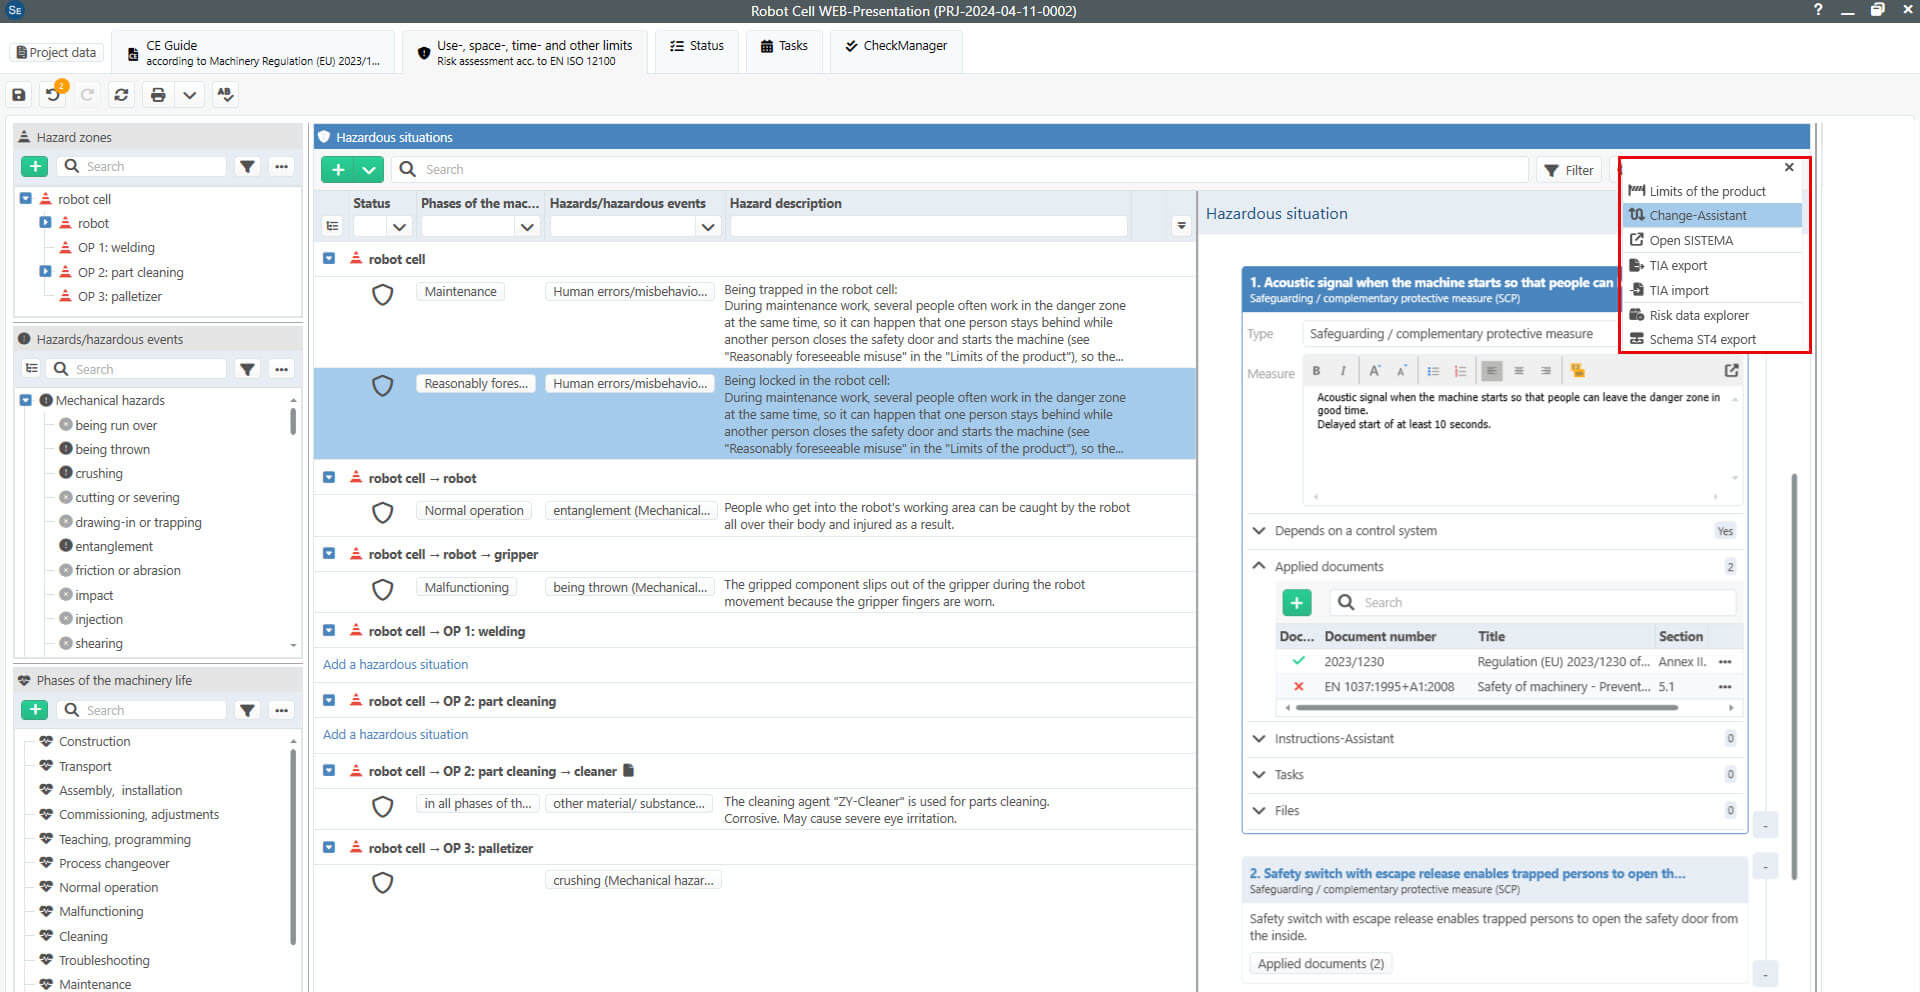Screen dimensions: 1920x992
Task: Expand the Depends on a control system section
Action: coord(1258,530)
